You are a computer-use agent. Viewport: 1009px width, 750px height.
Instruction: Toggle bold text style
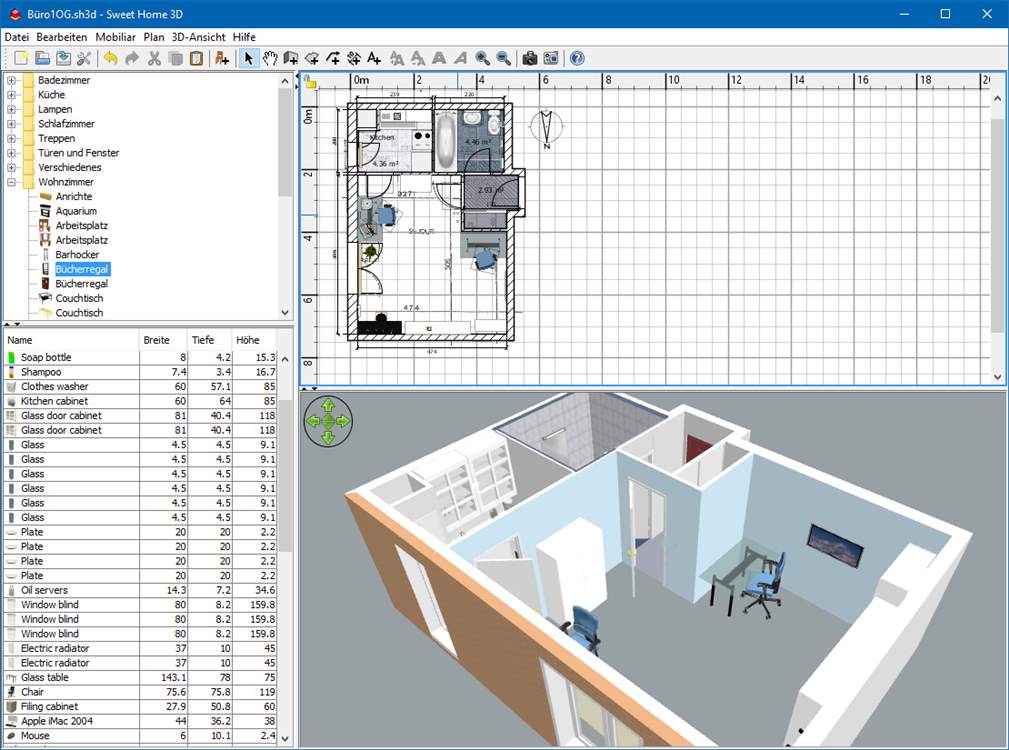click(439, 59)
